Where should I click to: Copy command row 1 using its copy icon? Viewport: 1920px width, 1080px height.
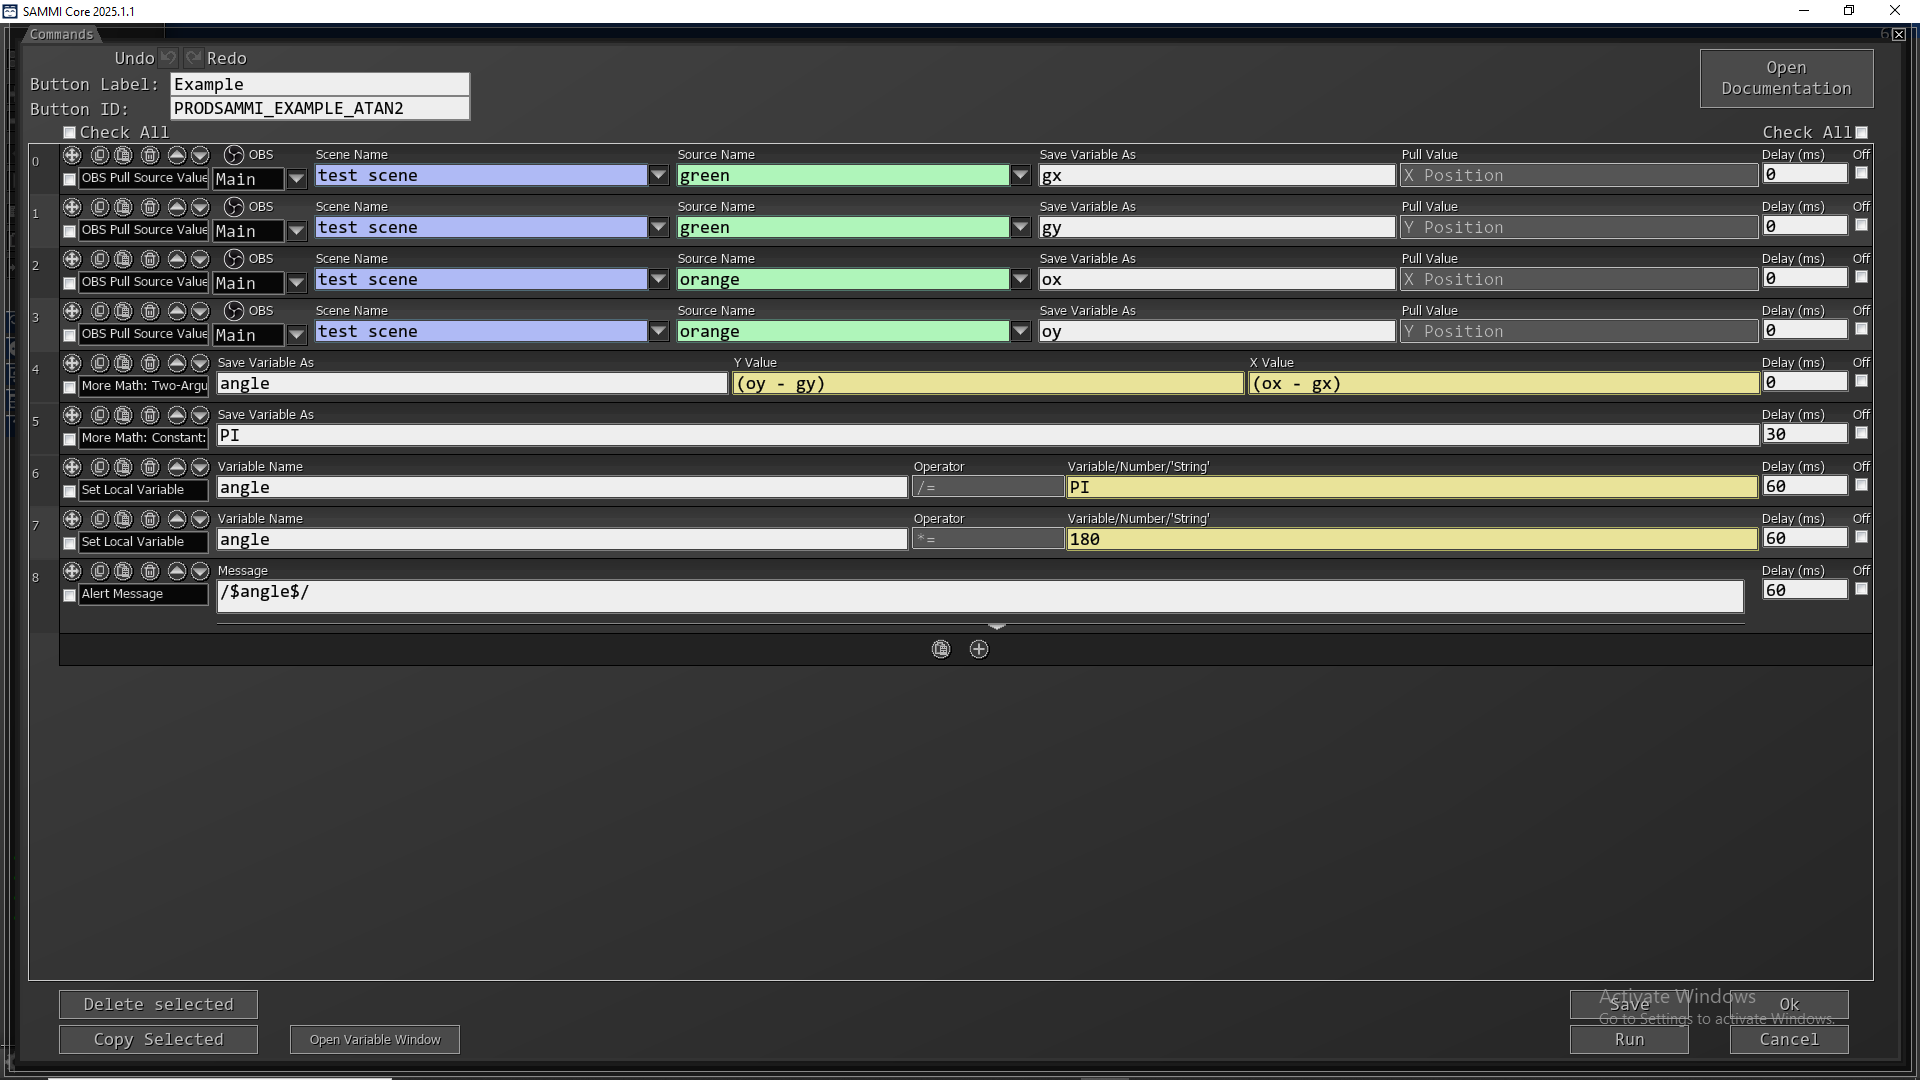[100, 207]
